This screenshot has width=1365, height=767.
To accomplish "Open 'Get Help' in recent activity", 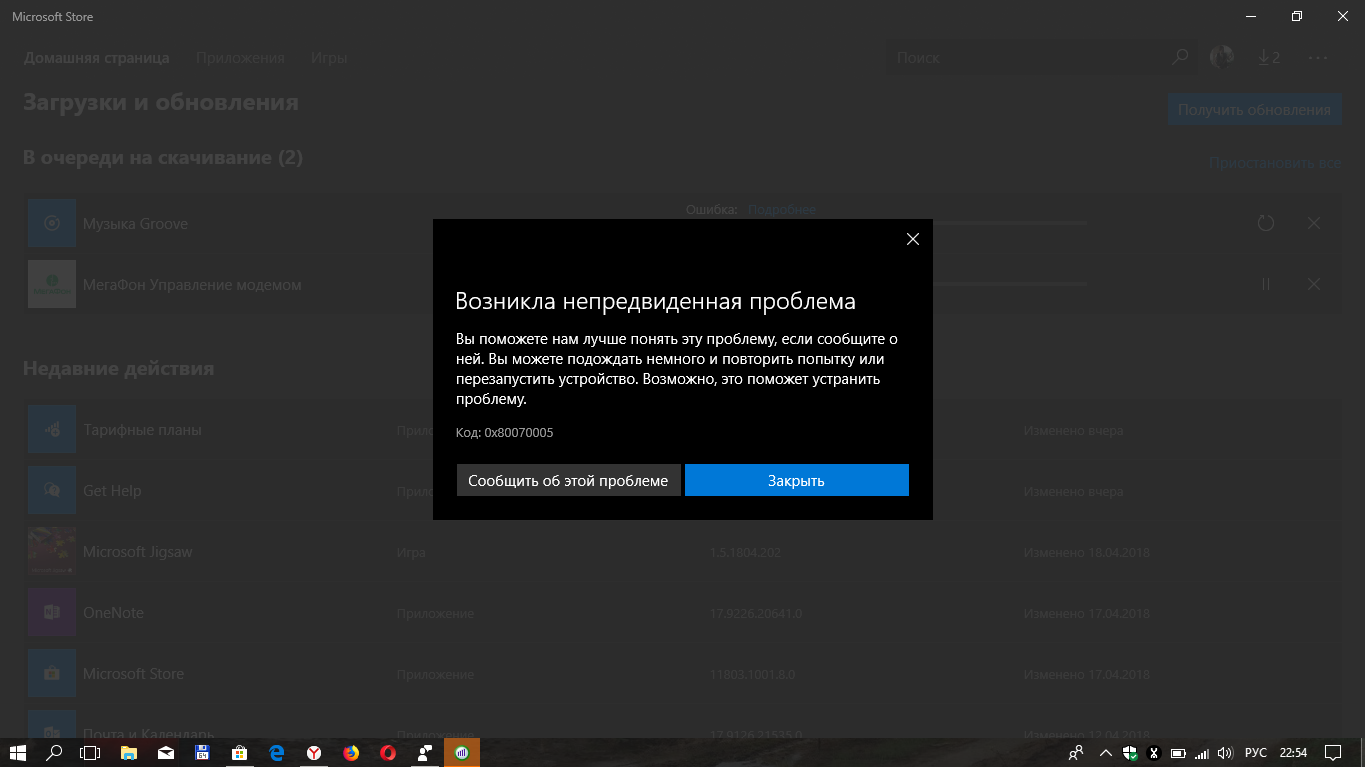I will [682, 491].
